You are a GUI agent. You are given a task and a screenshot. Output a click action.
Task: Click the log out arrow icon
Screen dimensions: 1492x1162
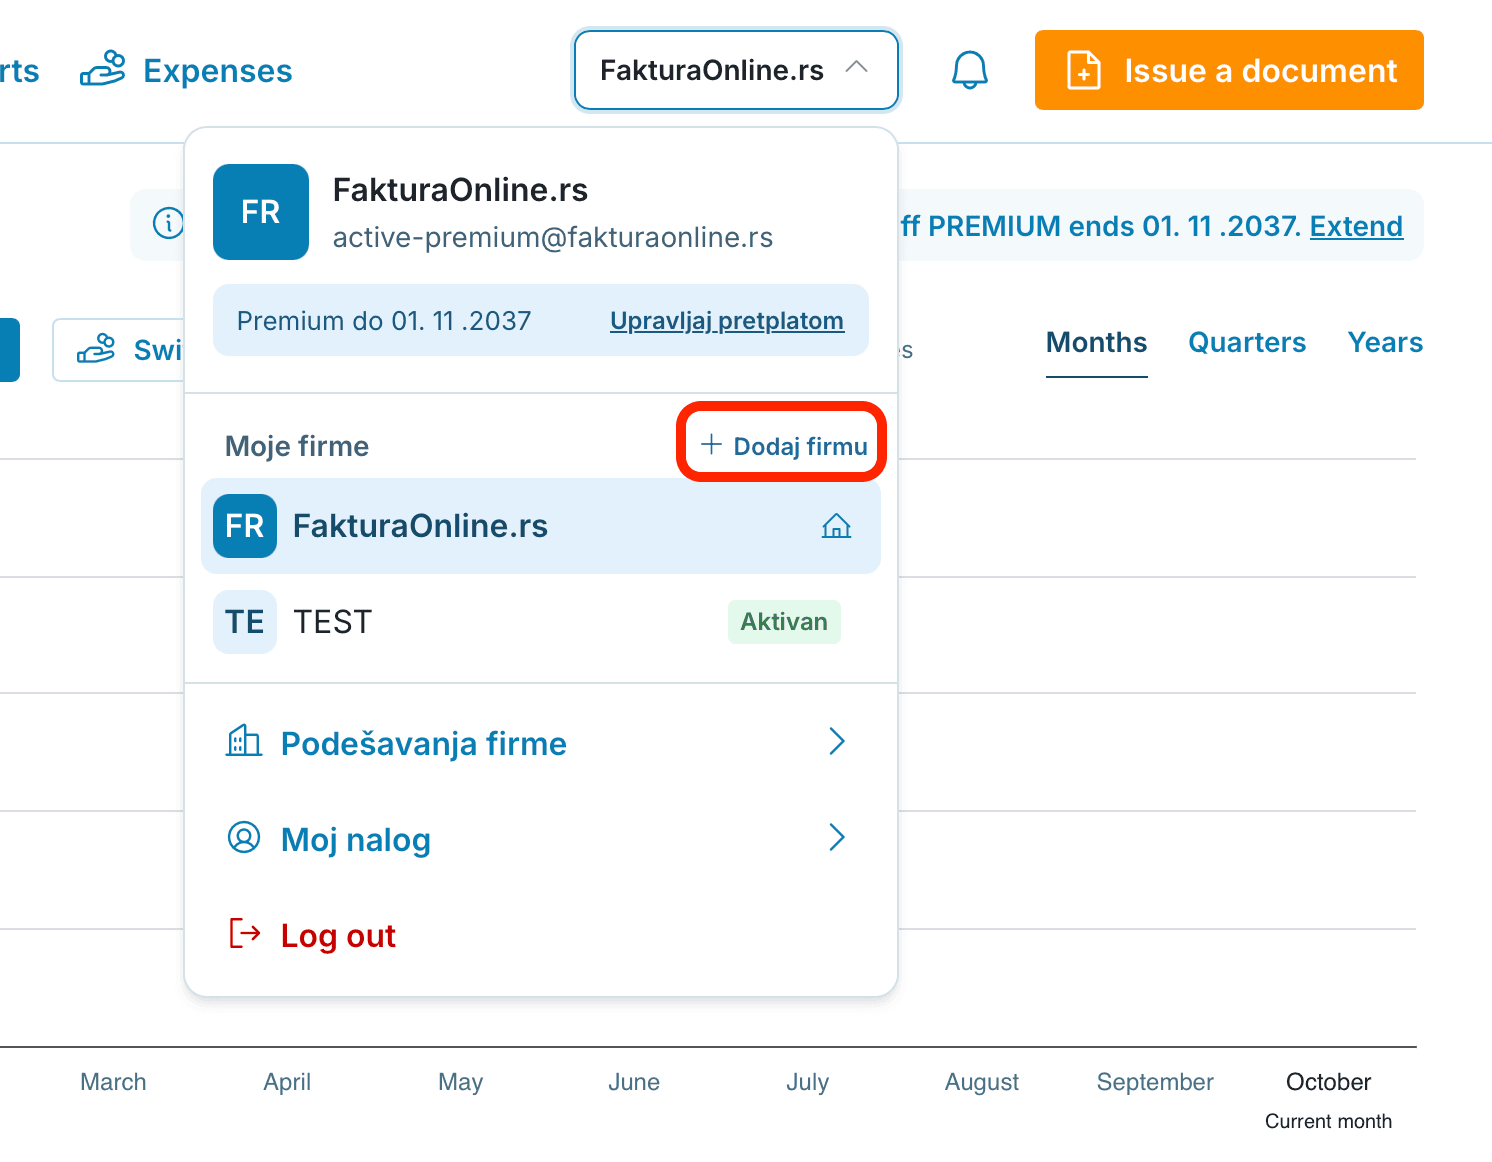coord(245,933)
